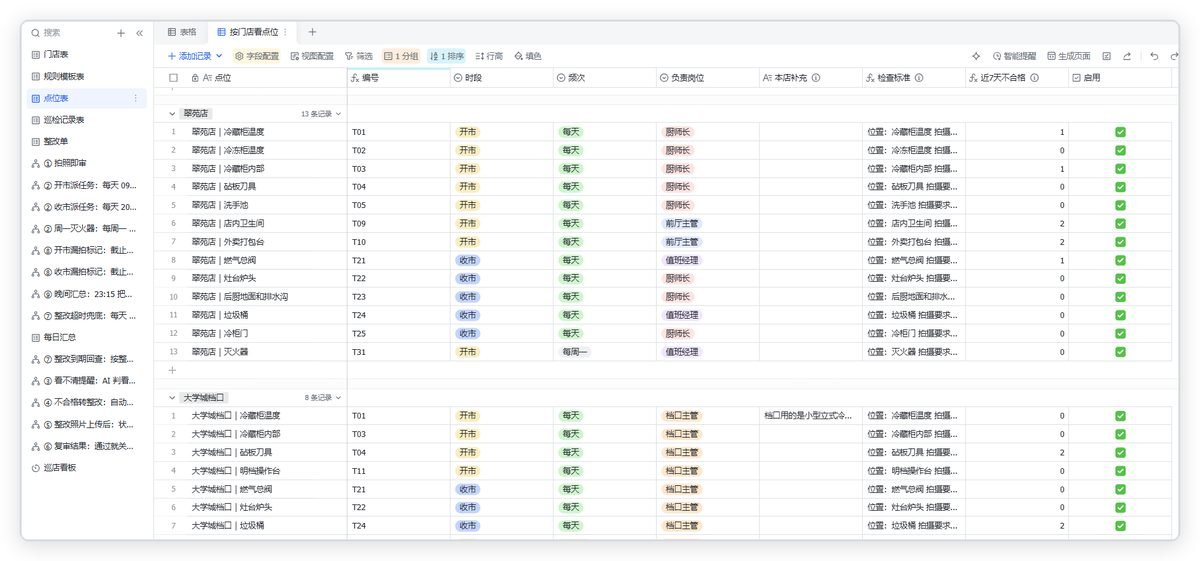
Task: Click the 每周一 tag in the 灭火器 row
Action: (575, 352)
